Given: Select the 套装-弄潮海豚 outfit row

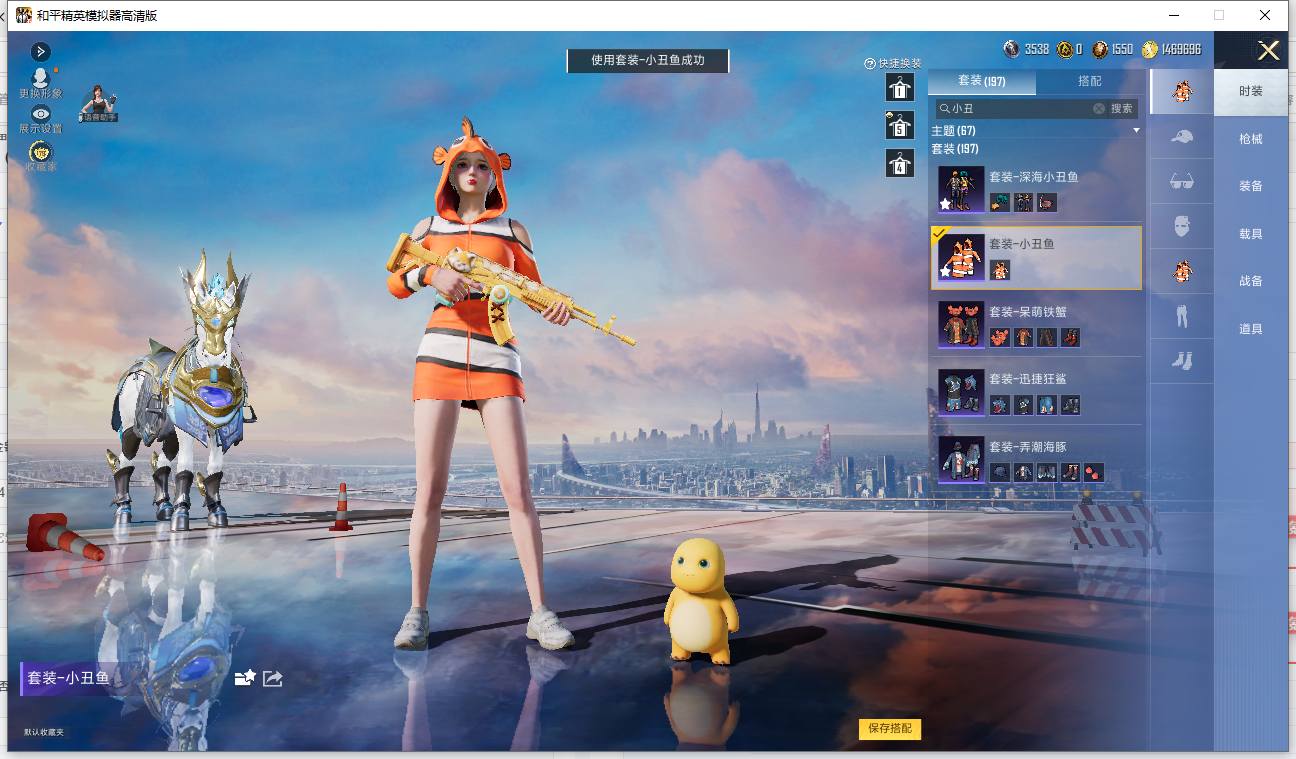Looking at the screenshot, I should (x=1036, y=459).
